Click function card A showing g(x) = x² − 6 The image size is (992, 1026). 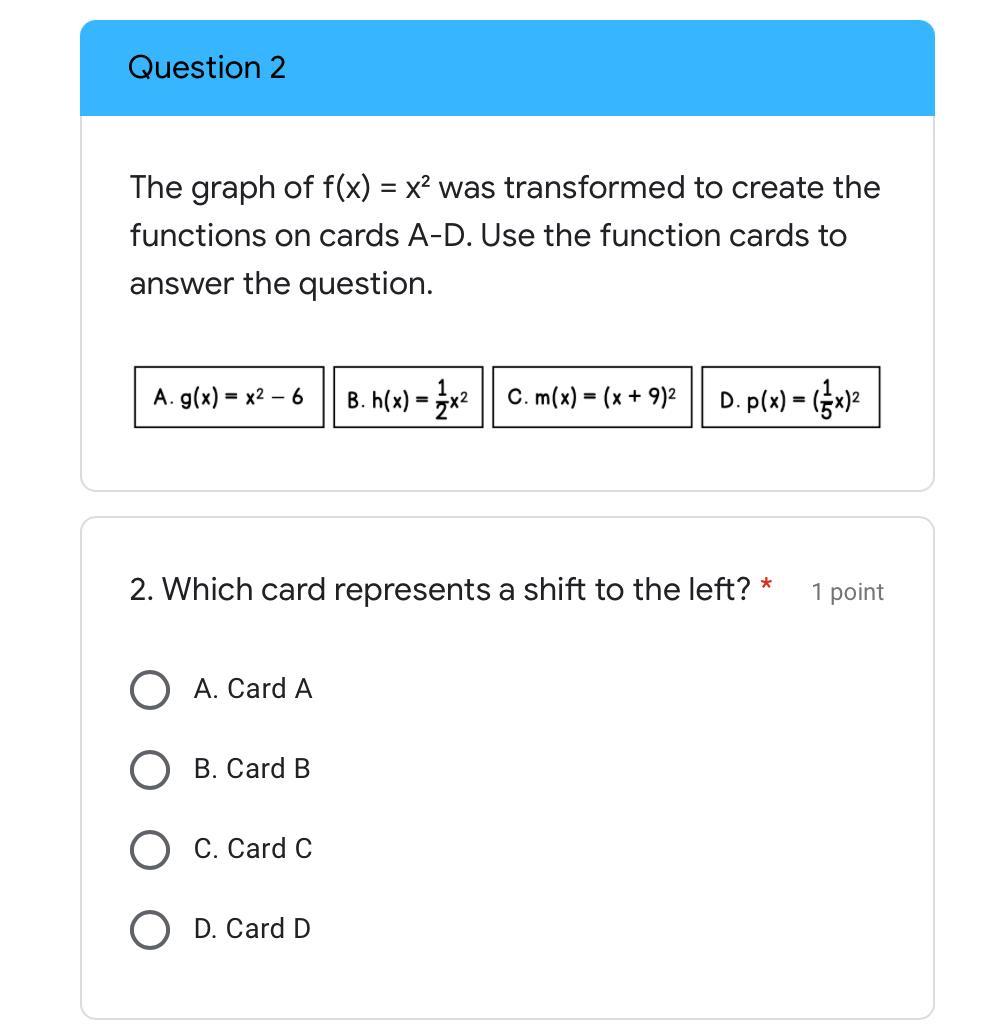click(x=229, y=397)
